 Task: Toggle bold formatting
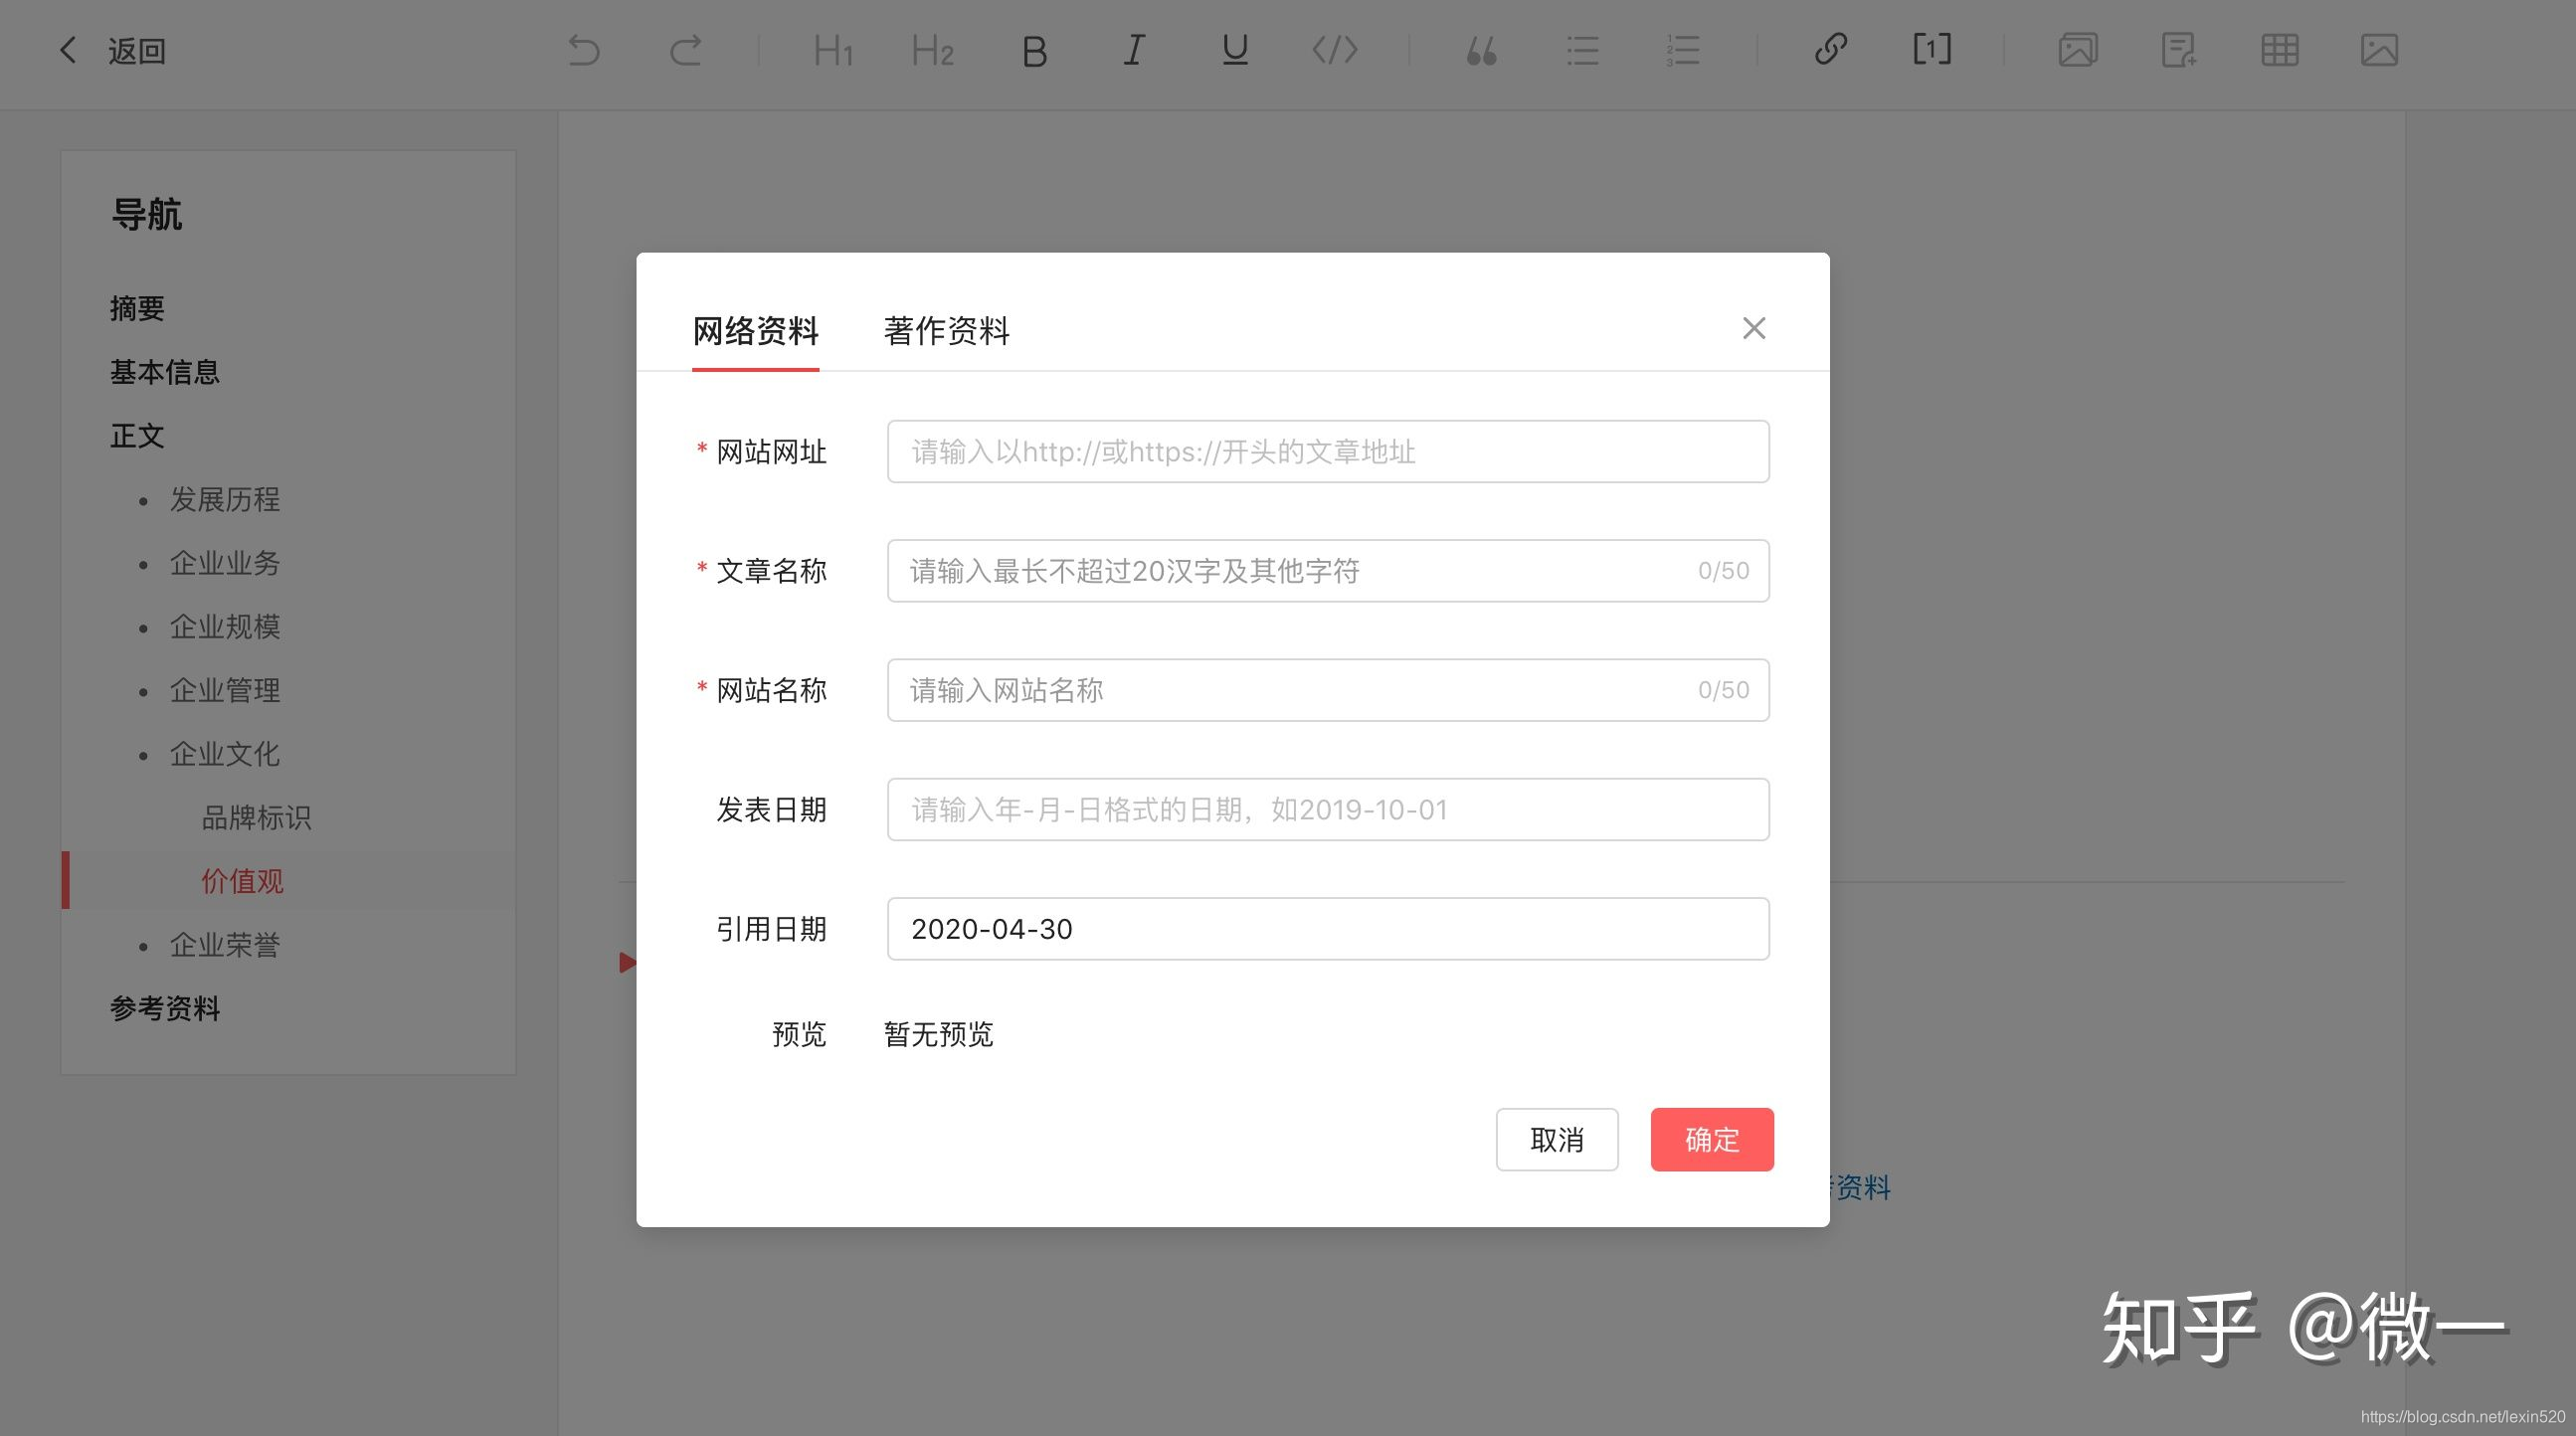(x=1034, y=51)
